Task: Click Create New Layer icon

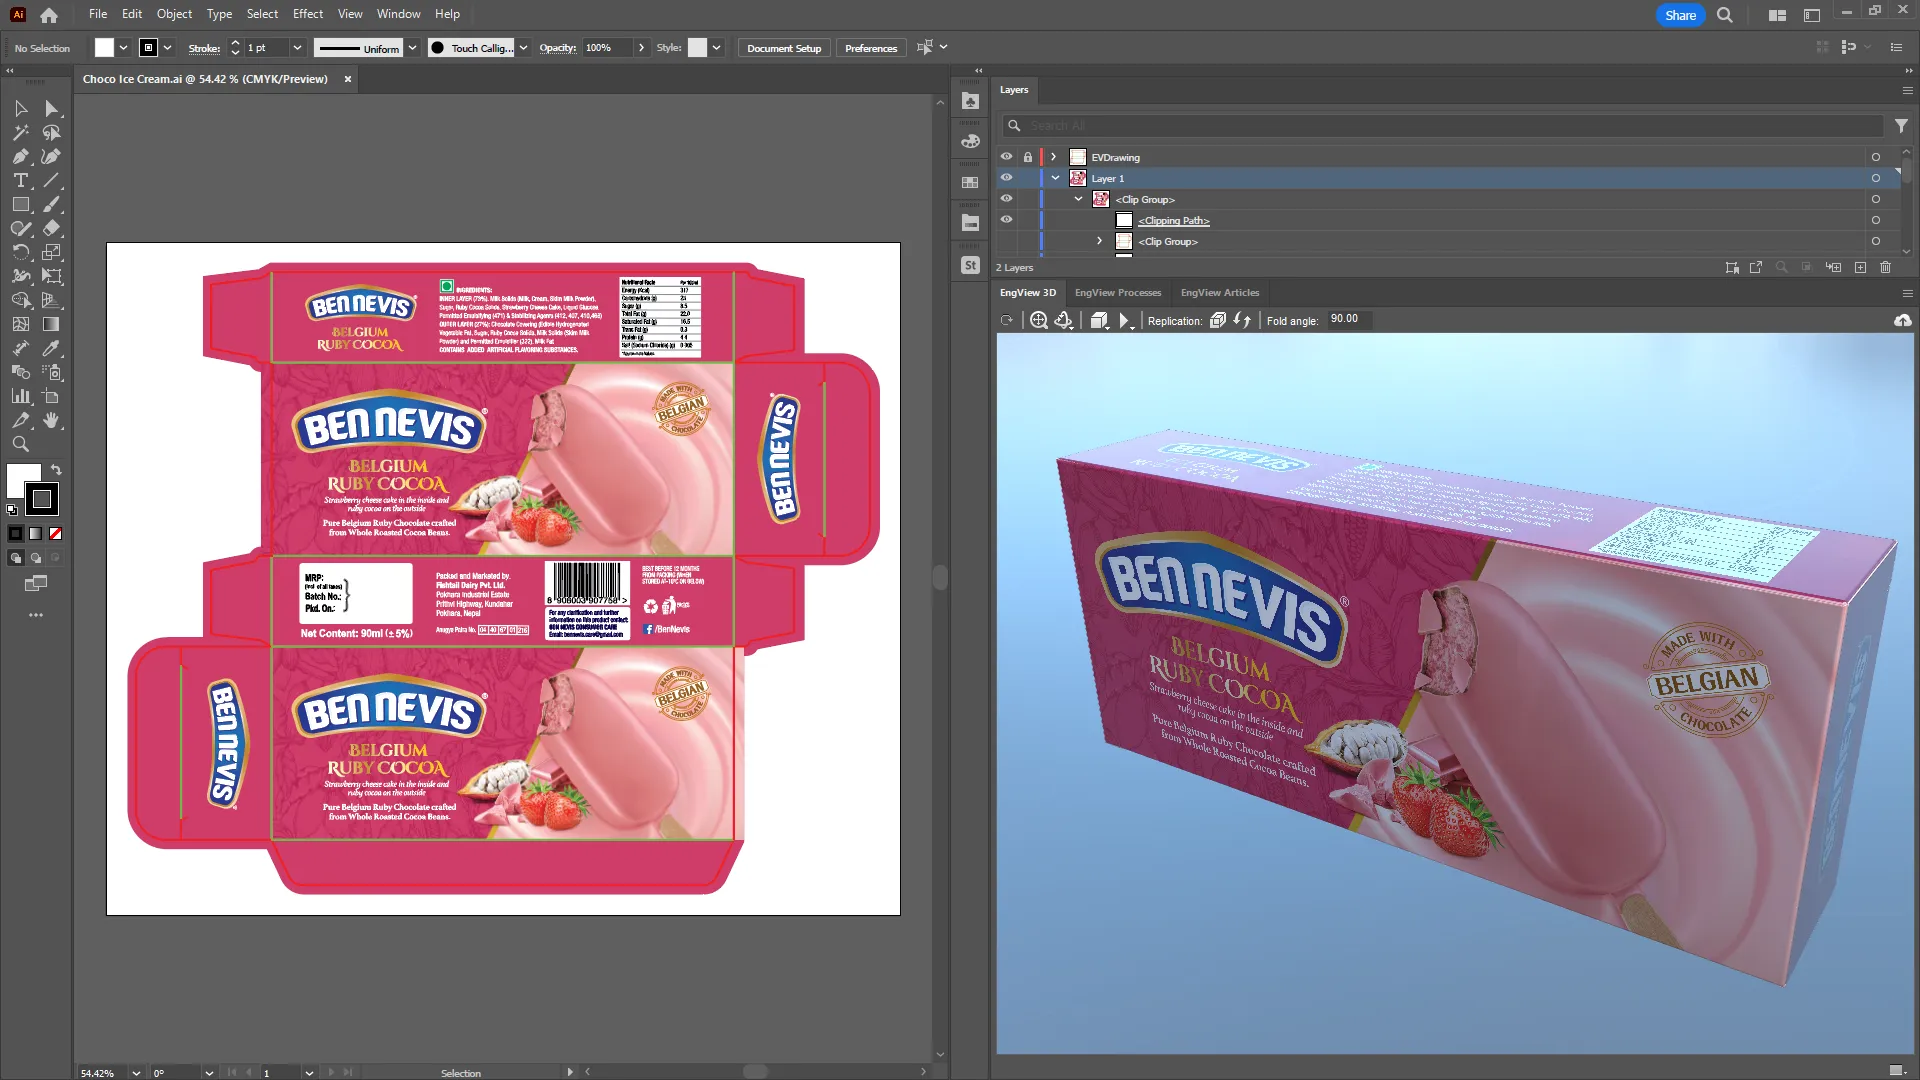Action: pyautogui.click(x=1860, y=267)
